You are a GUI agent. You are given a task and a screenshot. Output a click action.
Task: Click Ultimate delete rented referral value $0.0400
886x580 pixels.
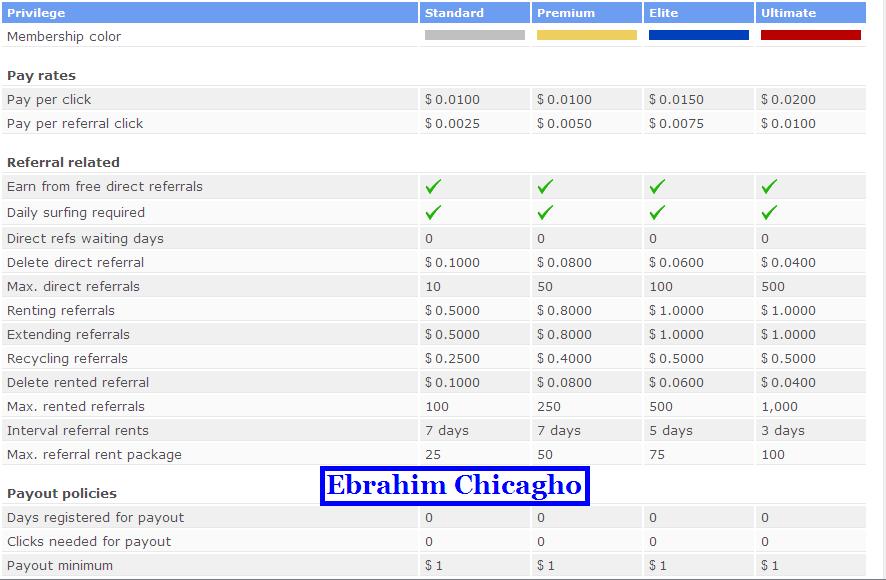tap(788, 383)
